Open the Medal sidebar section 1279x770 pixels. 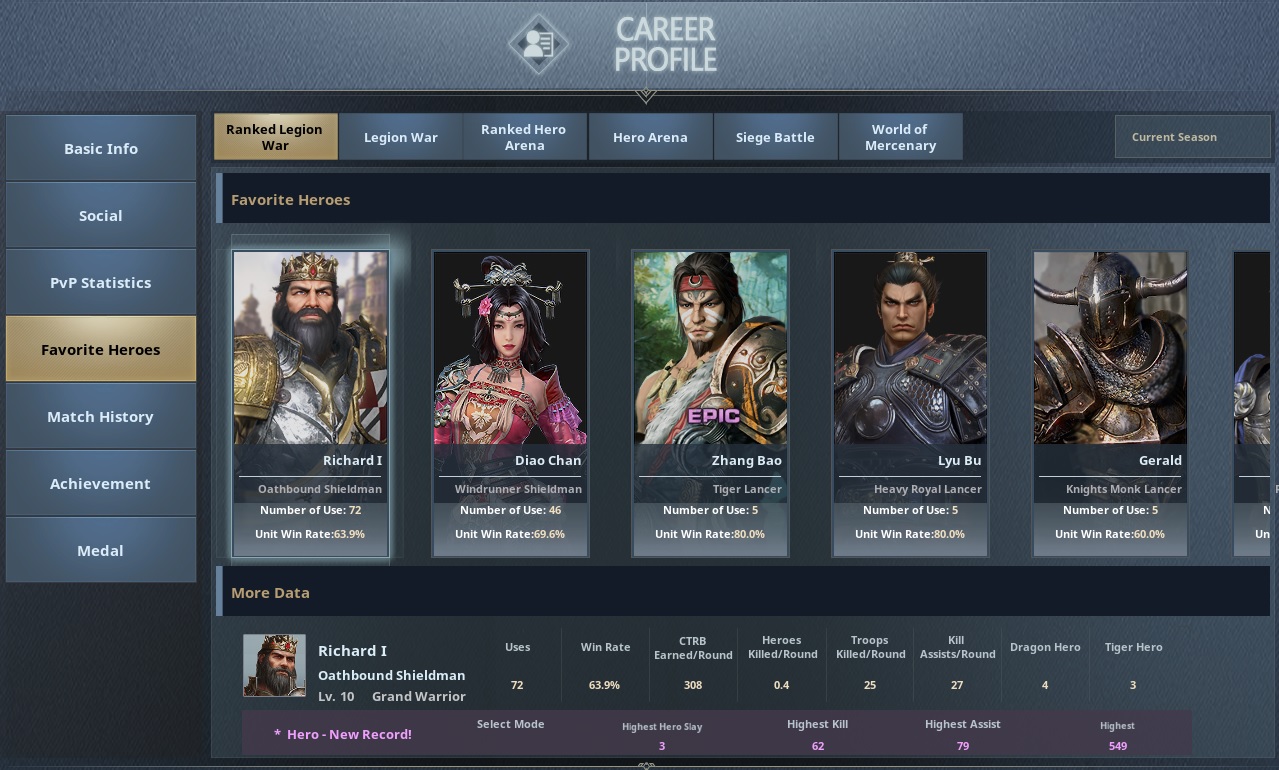[x=101, y=550]
